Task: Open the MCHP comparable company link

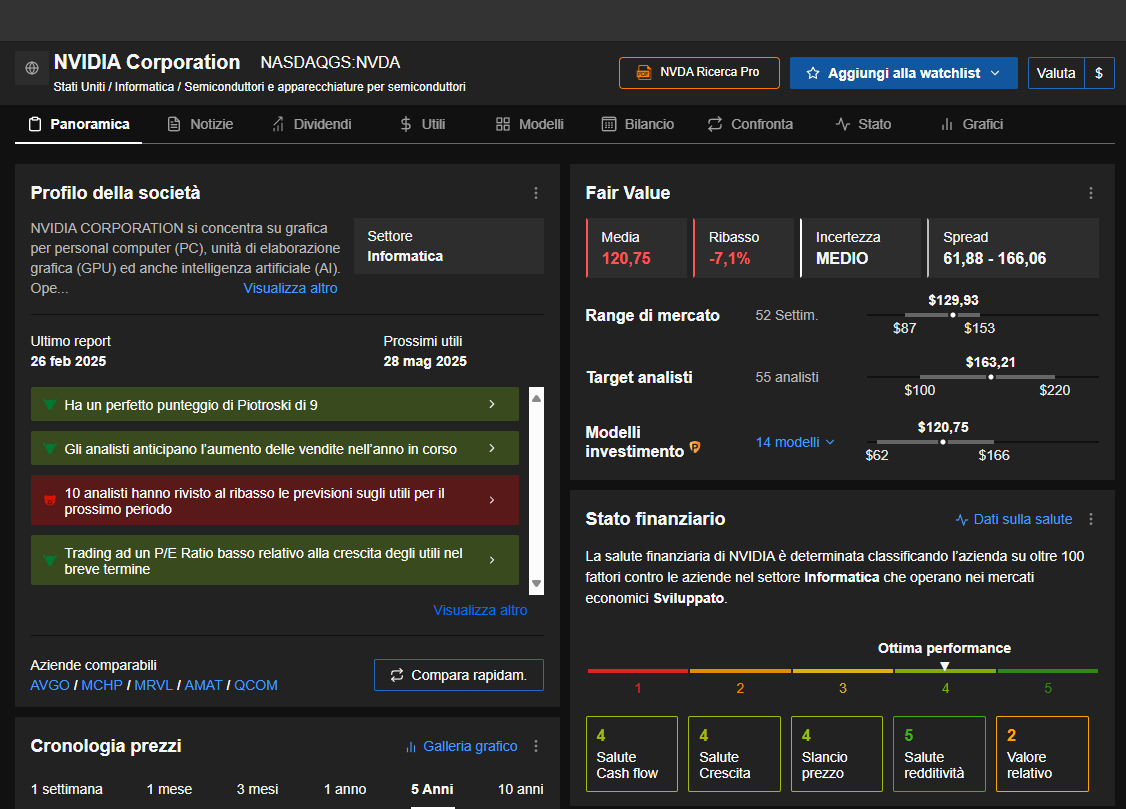Action: [x=102, y=686]
